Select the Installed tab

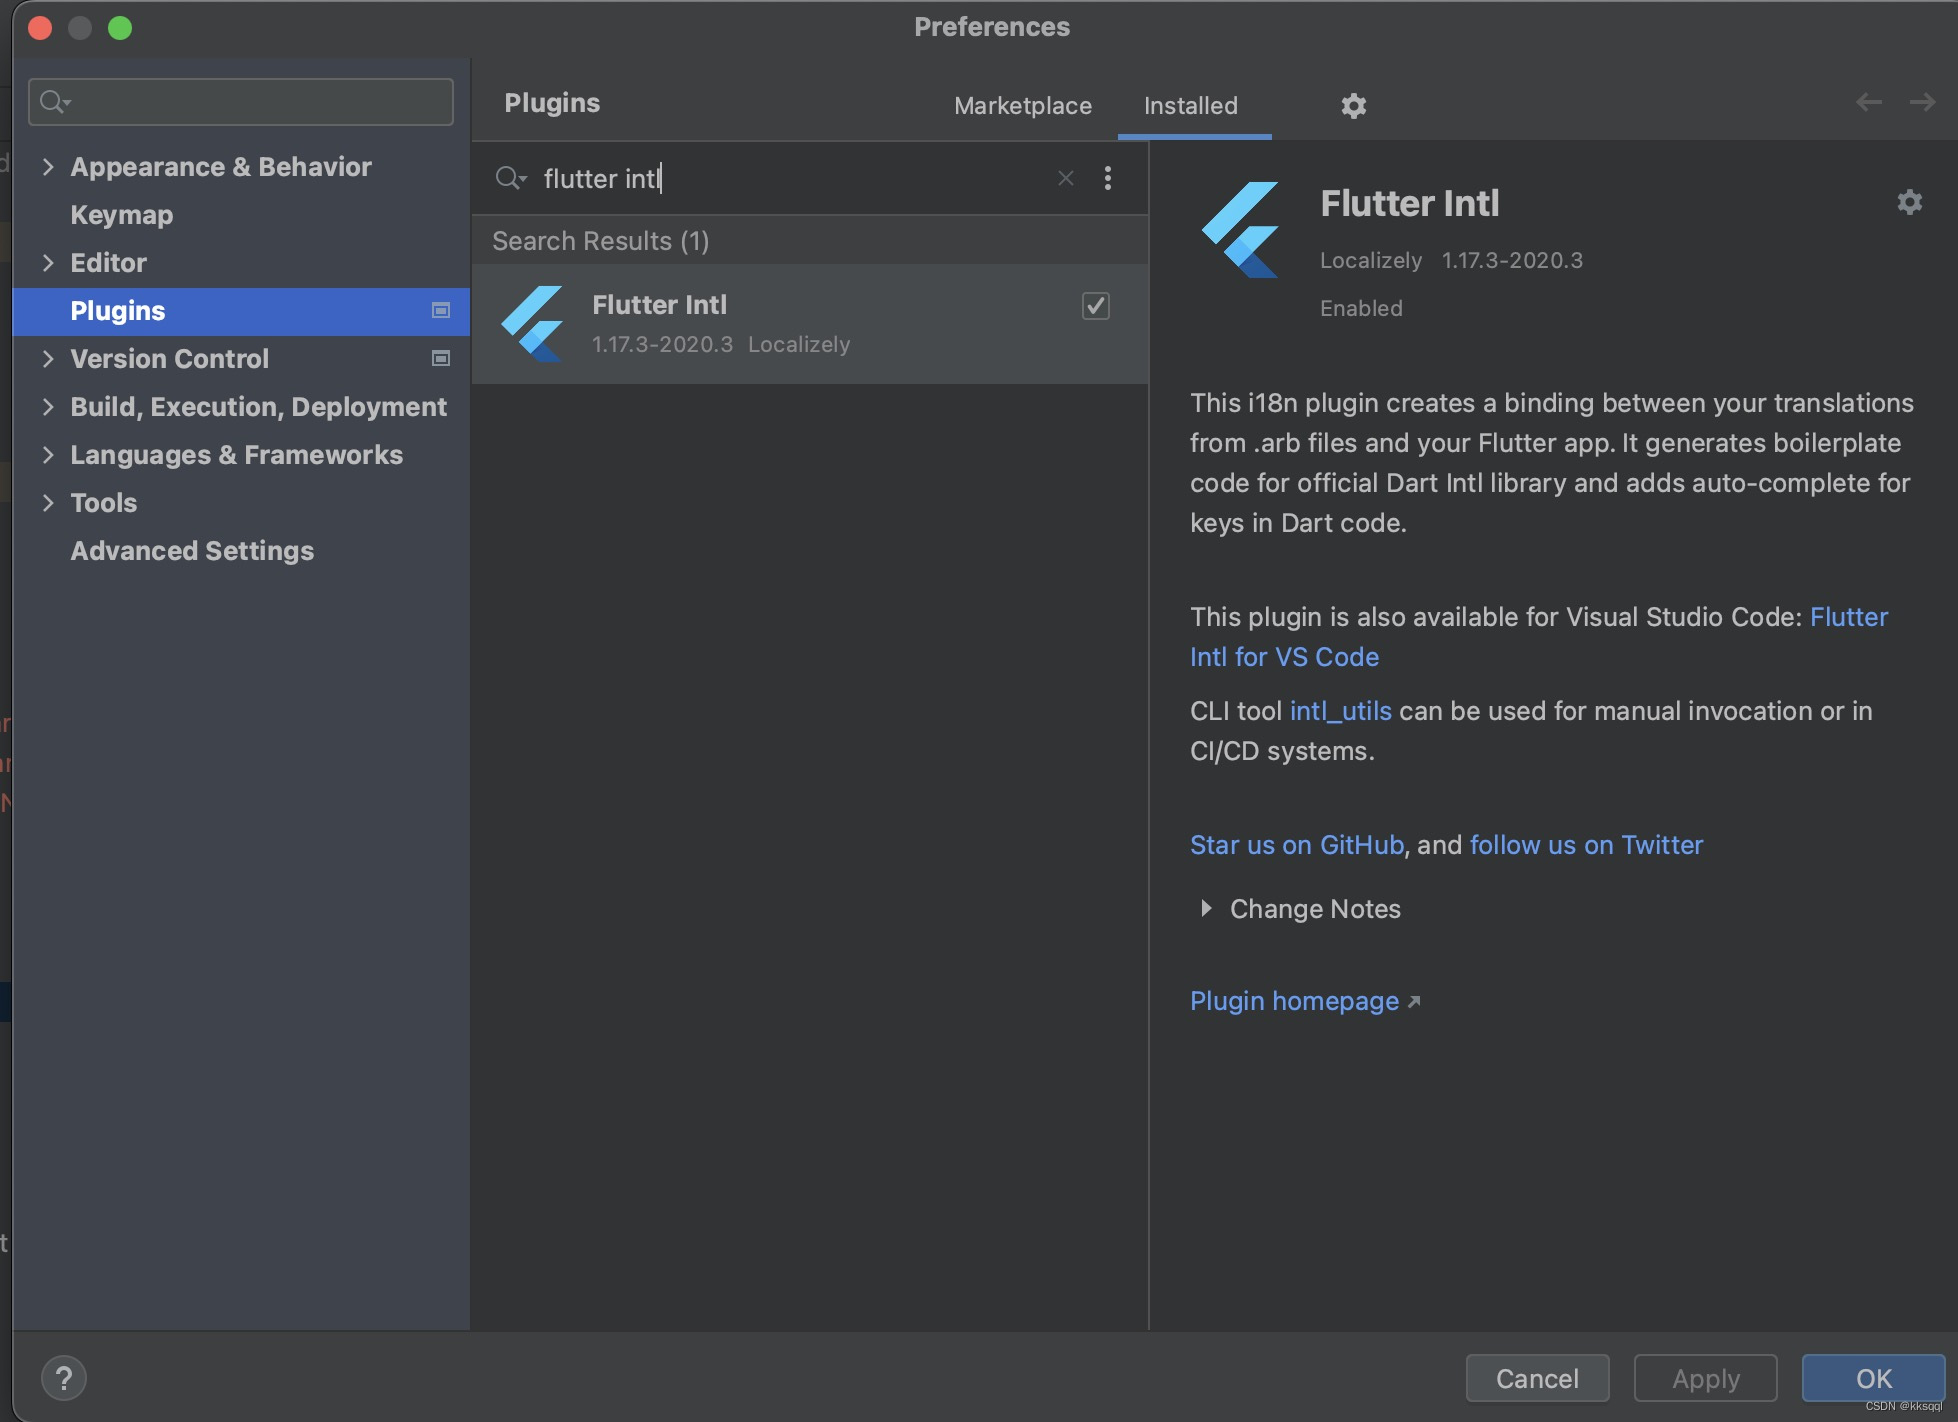(1190, 106)
